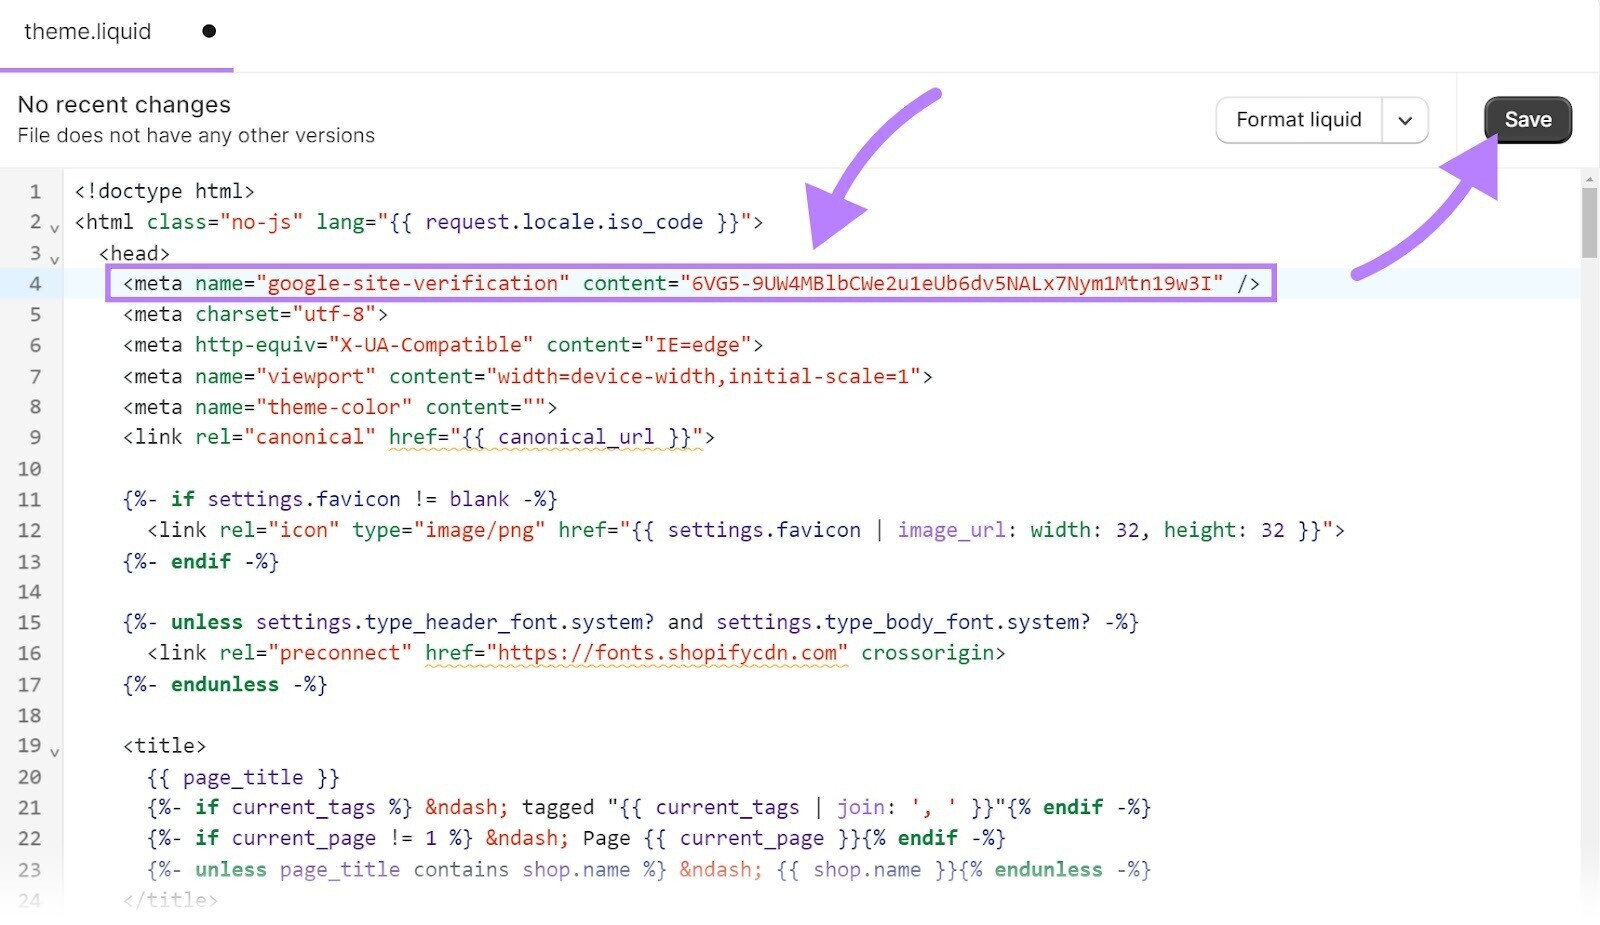Click the No recent changes heading
Screen dimensions: 1600x925
(x=123, y=104)
